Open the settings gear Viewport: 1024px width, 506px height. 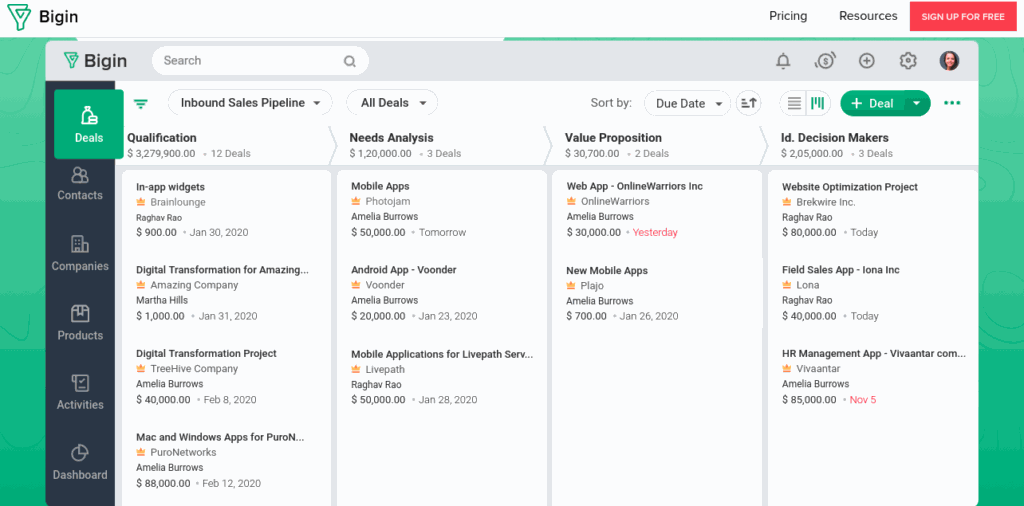point(908,61)
